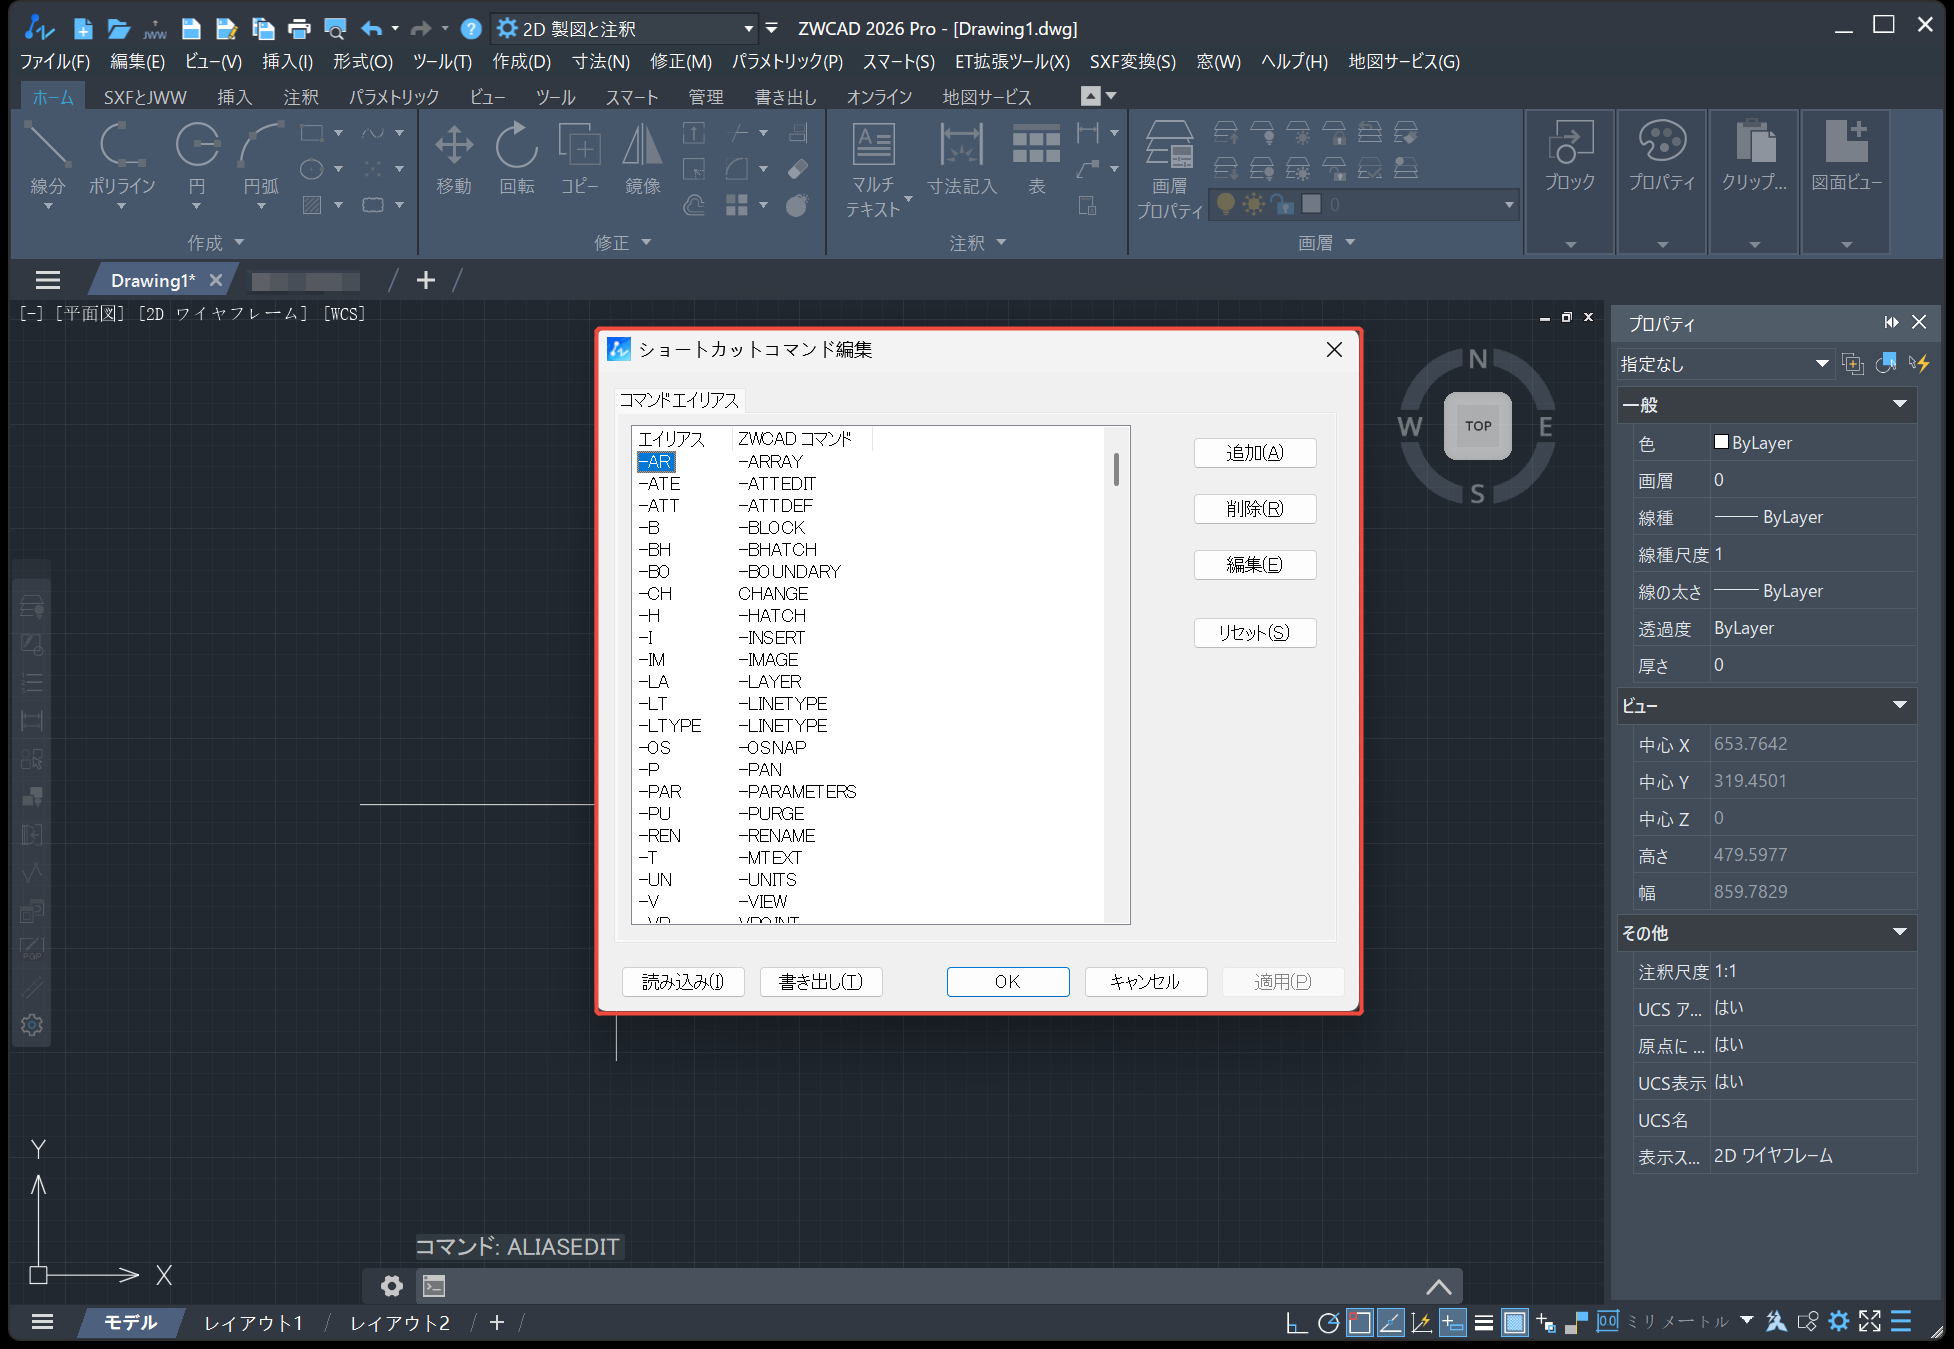Open the Dimension (寸法記入) tool

click(961, 160)
